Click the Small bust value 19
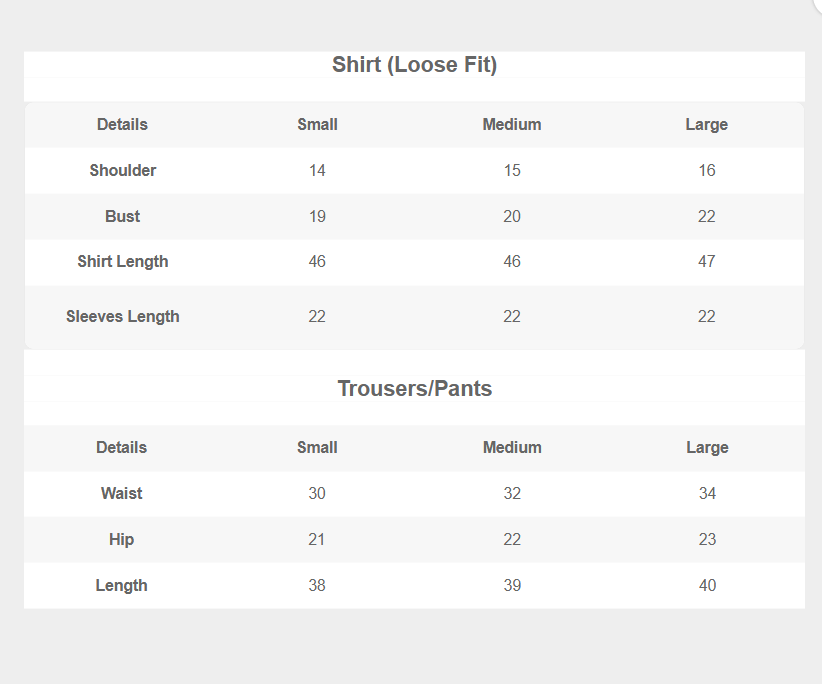 (x=317, y=216)
